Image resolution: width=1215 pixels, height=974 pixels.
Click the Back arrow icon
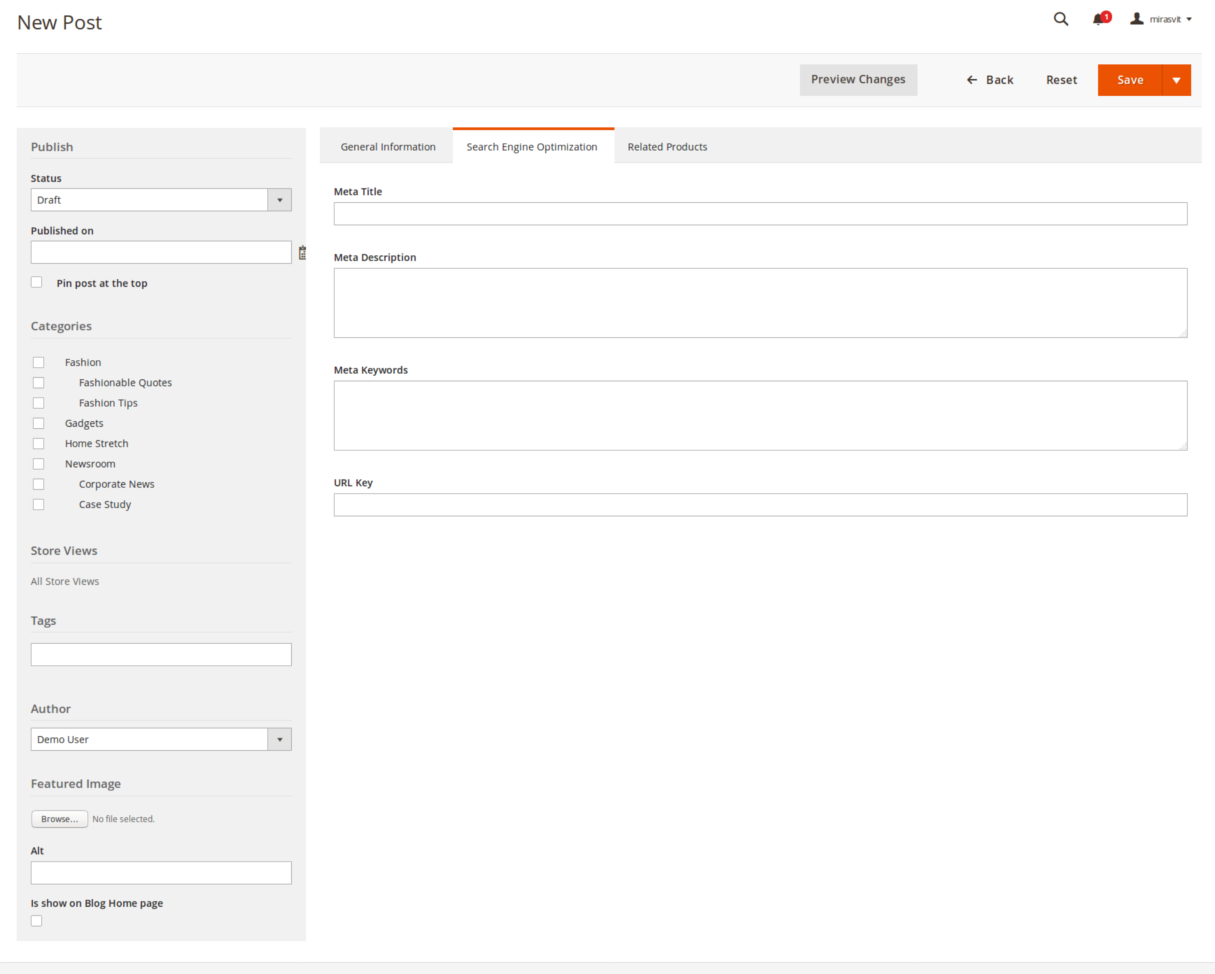(x=971, y=79)
